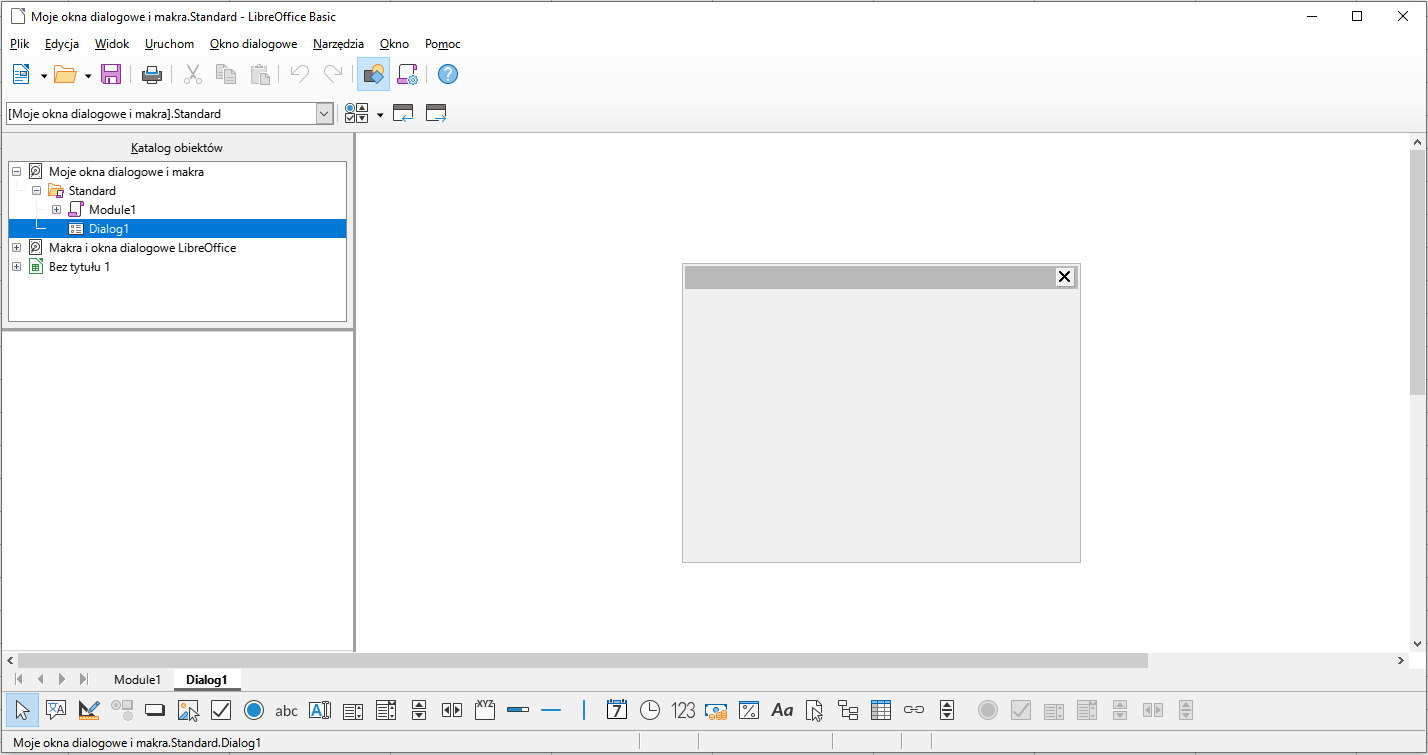Select the List Box control tool

click(x=353, y=711)
